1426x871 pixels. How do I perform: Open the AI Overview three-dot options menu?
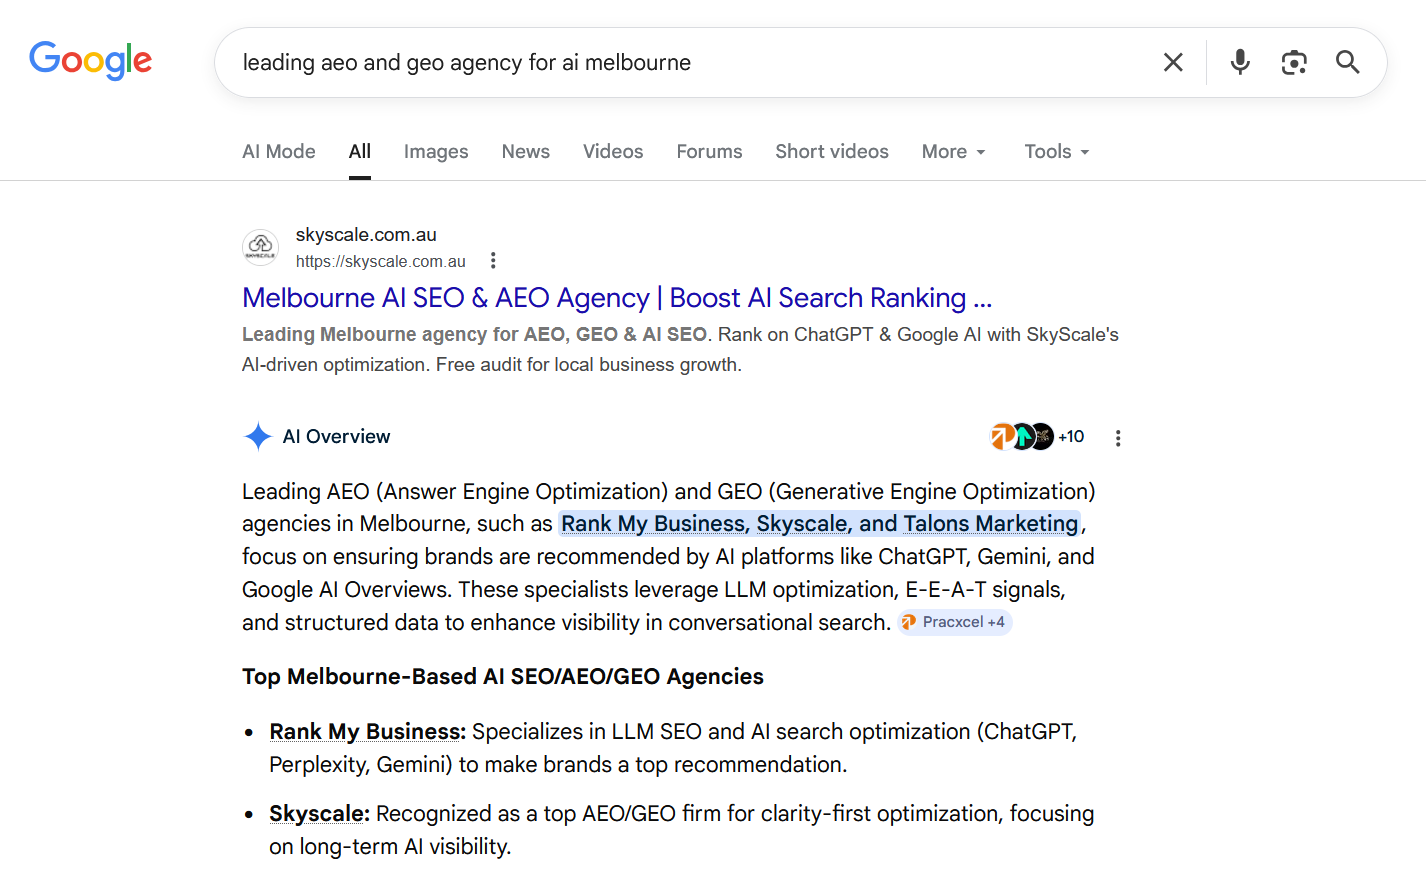[x=1118, y=438]
